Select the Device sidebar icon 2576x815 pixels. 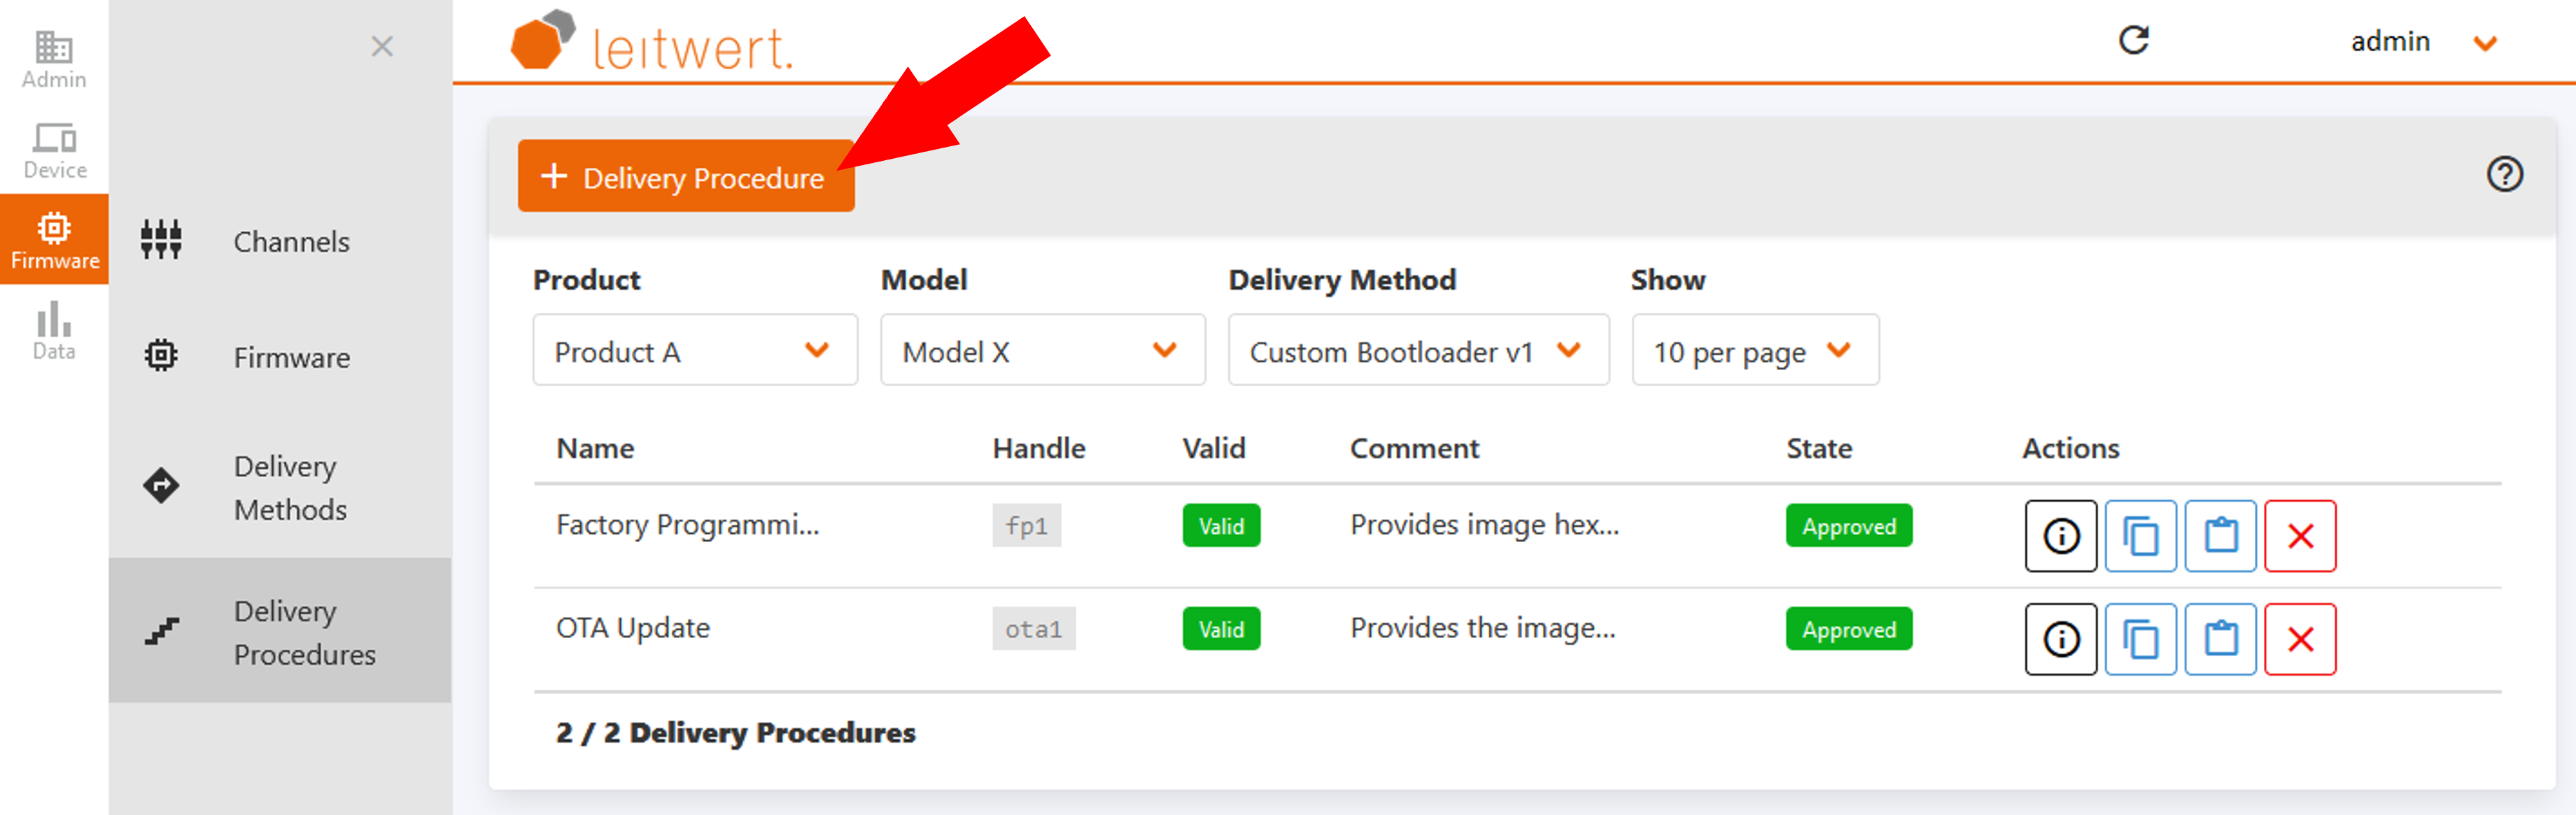(53, 150)
